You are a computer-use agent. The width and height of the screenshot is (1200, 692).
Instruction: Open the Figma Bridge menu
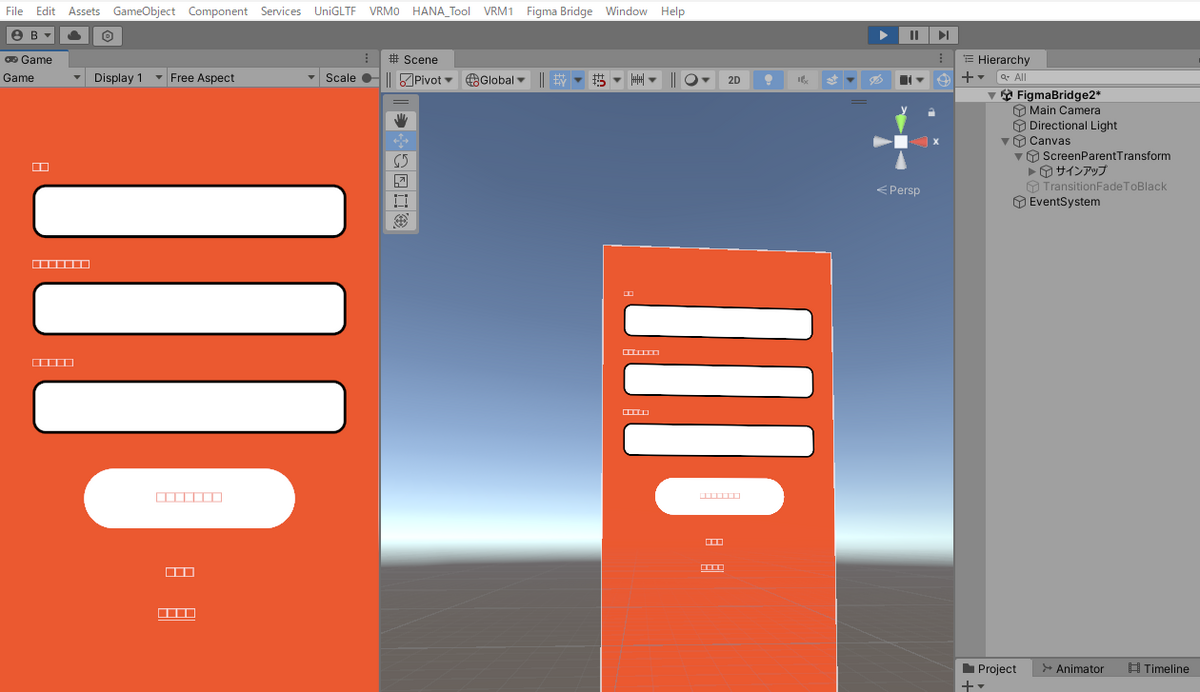click(559, 11)
